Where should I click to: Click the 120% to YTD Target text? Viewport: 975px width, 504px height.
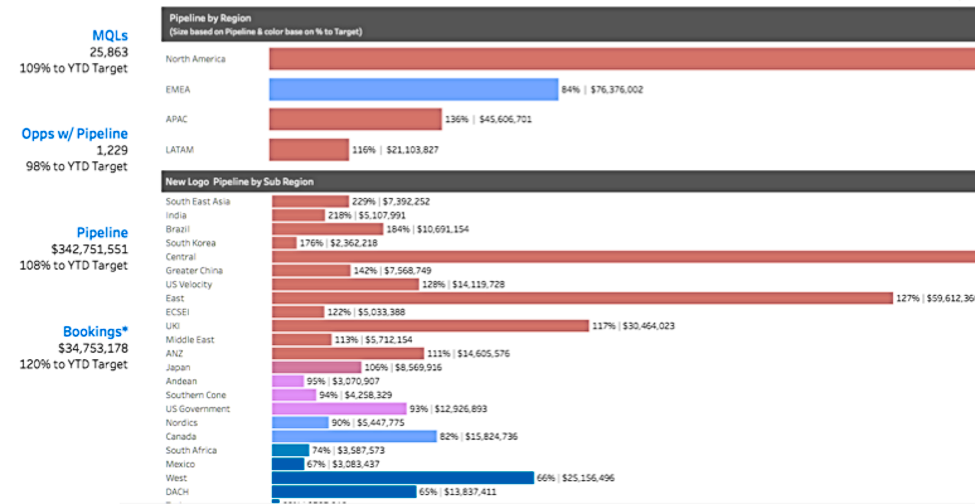[75, 364]
